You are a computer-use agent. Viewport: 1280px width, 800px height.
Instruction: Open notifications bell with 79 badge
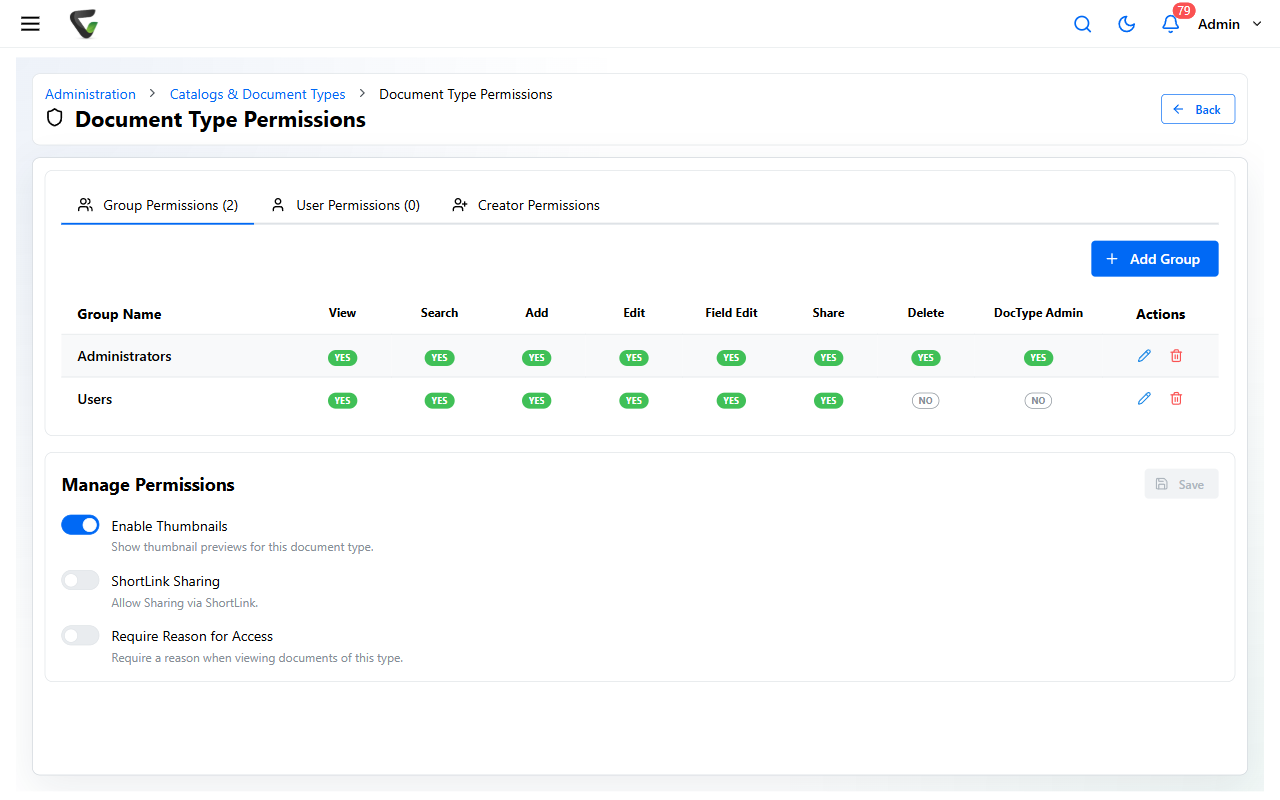click(1171, 23)
